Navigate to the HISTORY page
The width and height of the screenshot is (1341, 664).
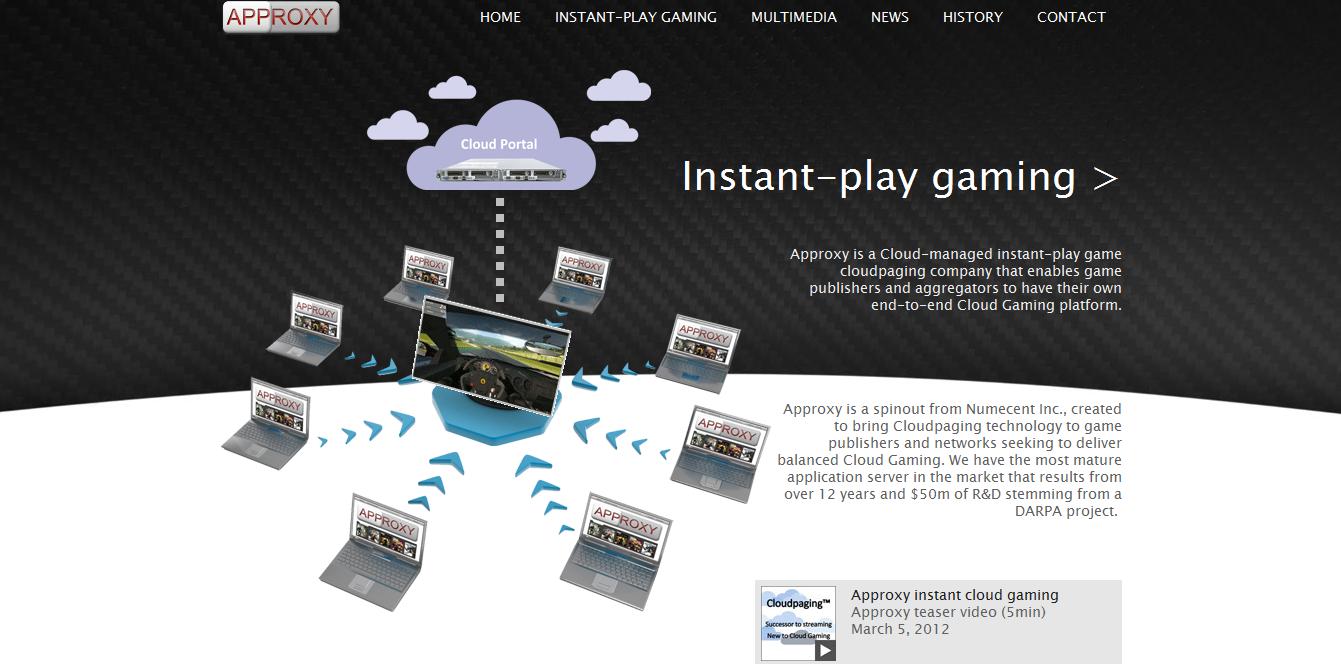click(973, 17)
